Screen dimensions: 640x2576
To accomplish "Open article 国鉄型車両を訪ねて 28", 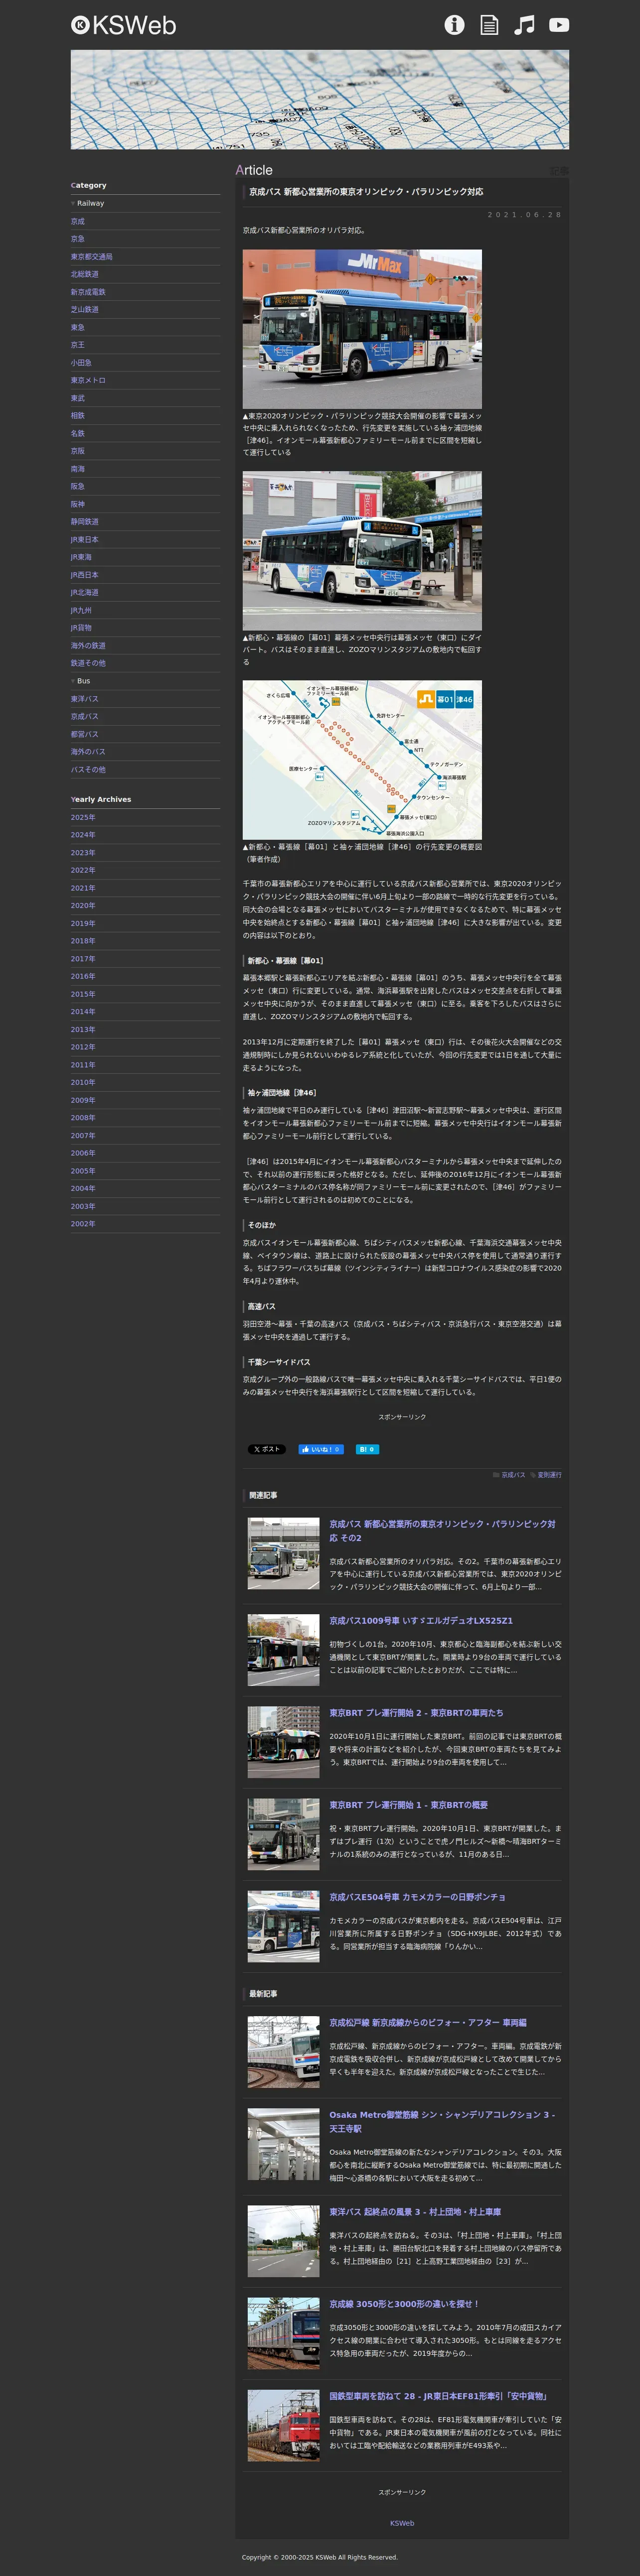I will (438, 2396).
